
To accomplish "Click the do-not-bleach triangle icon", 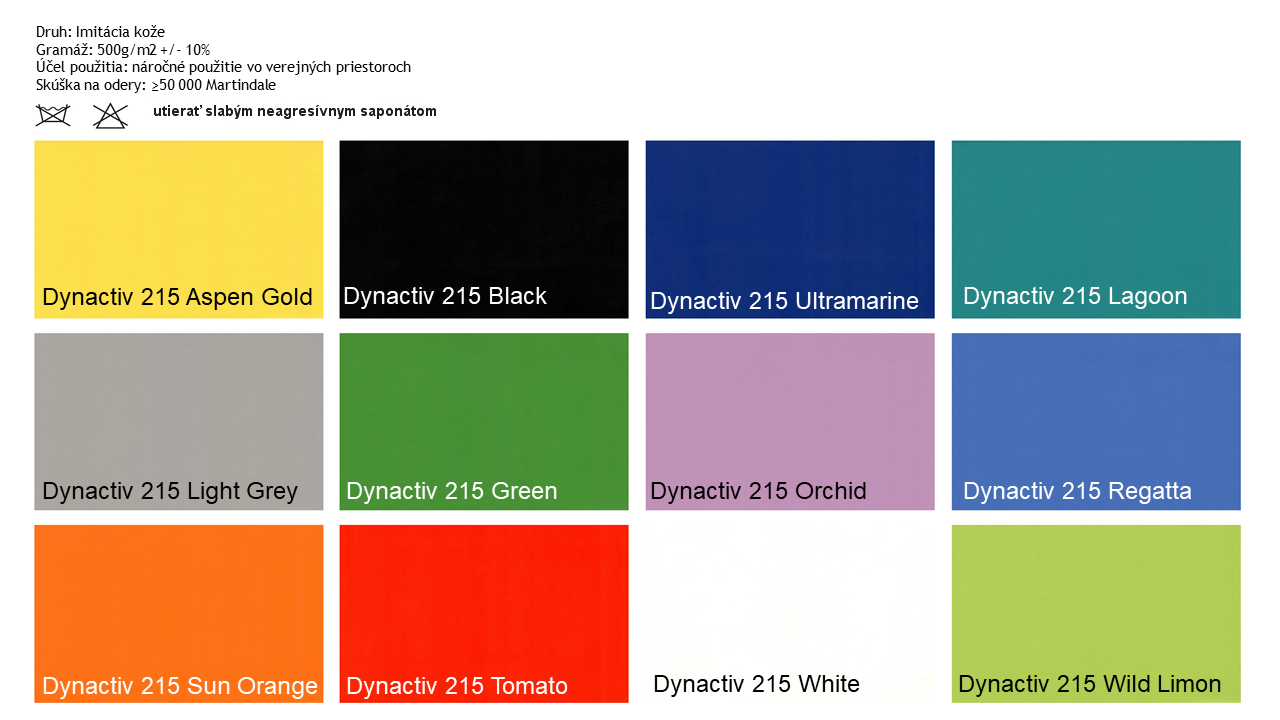I will [110, 115].
